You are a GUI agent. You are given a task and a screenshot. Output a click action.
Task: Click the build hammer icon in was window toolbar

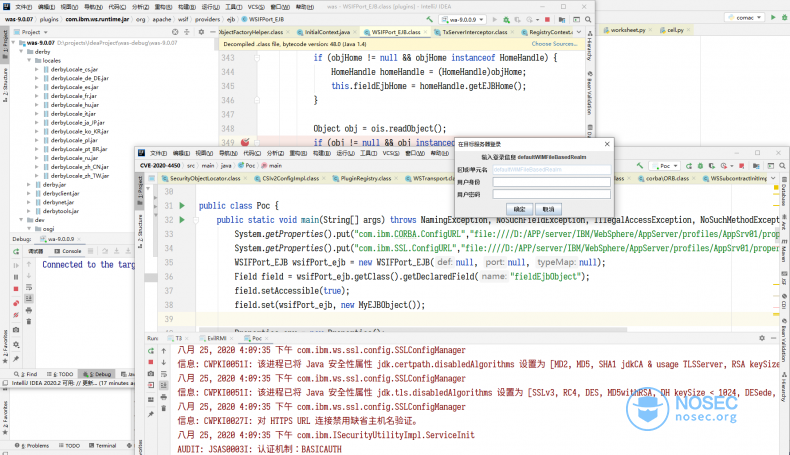pyautogui.click(x=429, y=19)
